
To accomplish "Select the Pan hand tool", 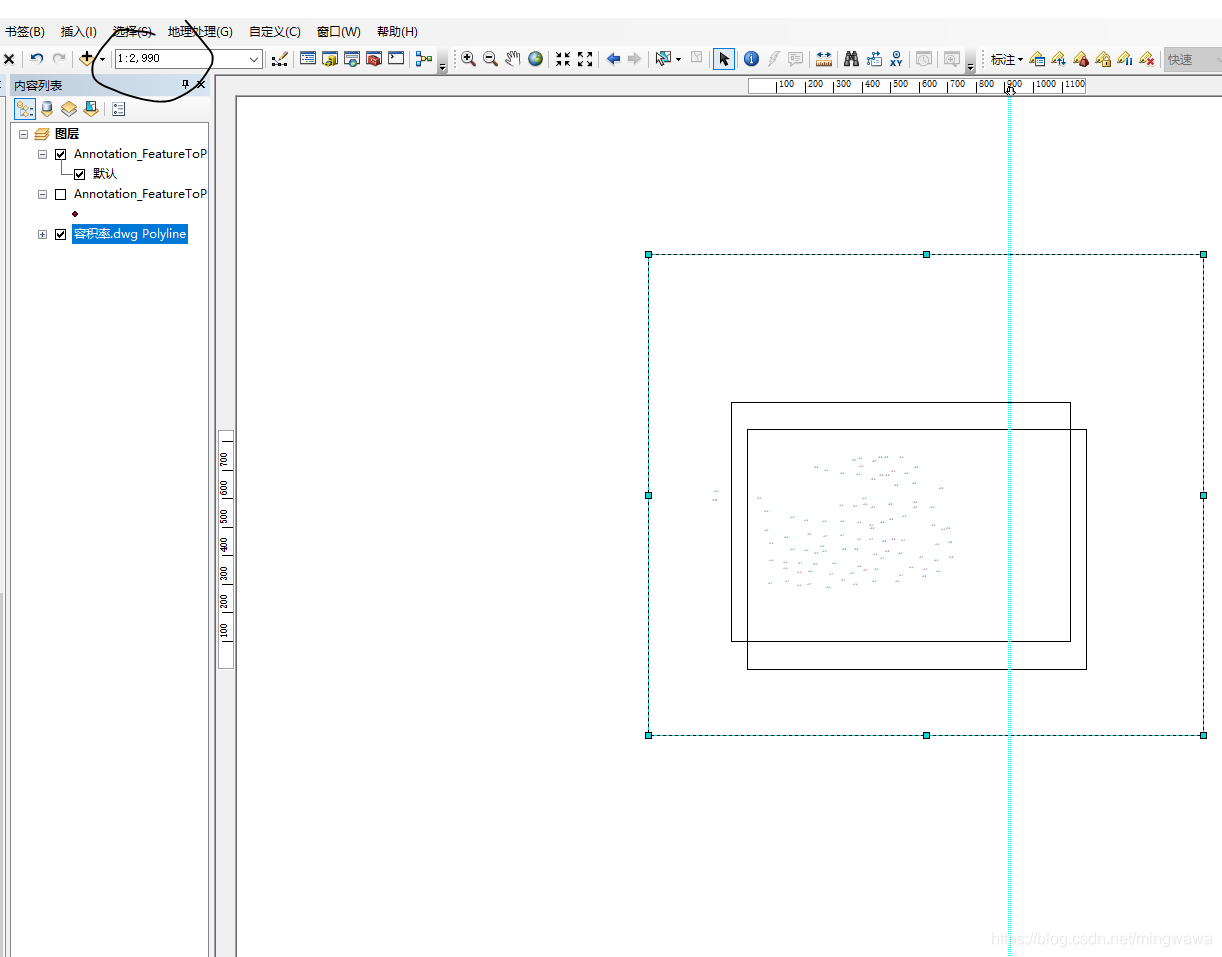I will [513, 59].
